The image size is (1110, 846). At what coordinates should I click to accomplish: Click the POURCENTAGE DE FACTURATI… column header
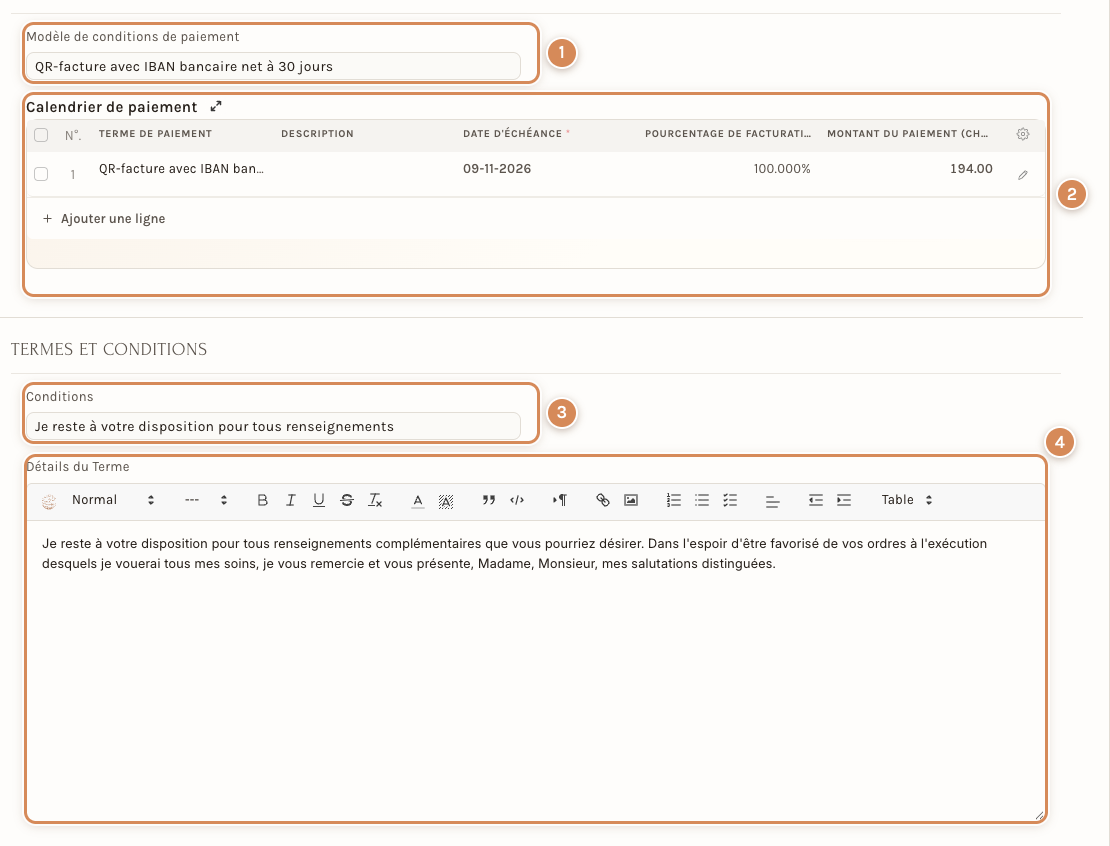[728, 134]
